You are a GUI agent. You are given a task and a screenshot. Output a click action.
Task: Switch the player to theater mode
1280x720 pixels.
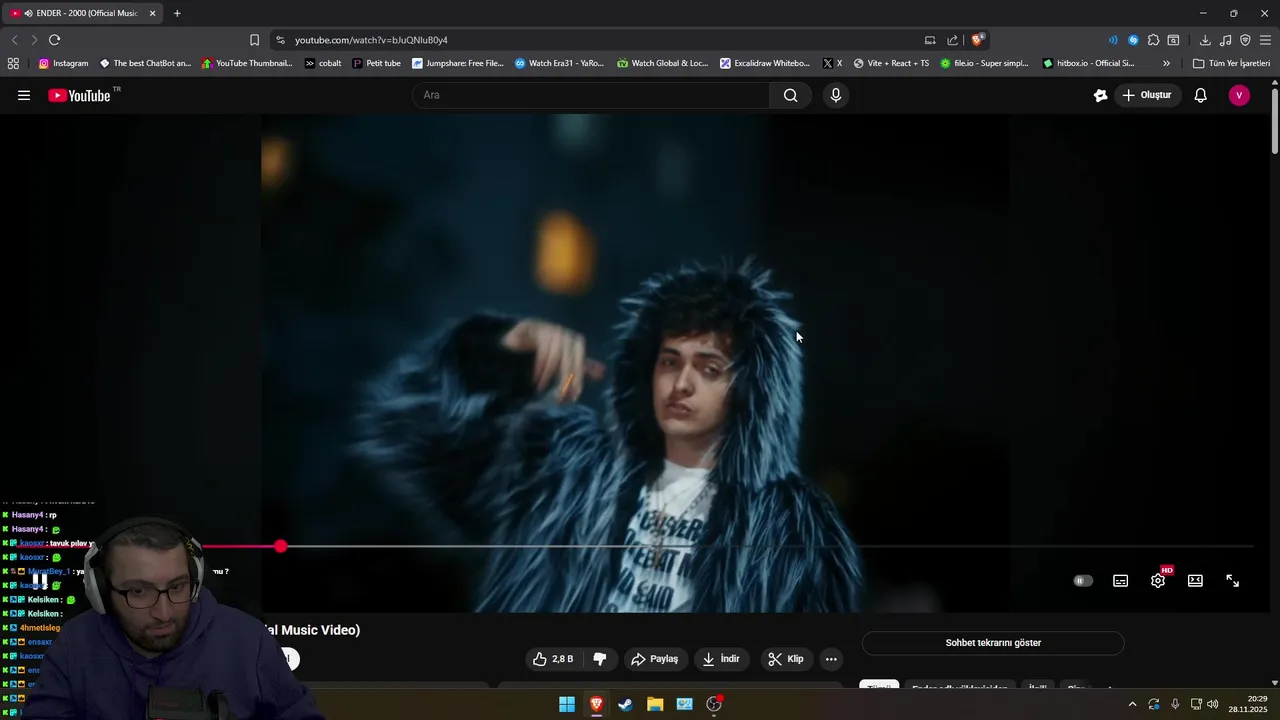pyautogui.click(x=1195, y=581)
